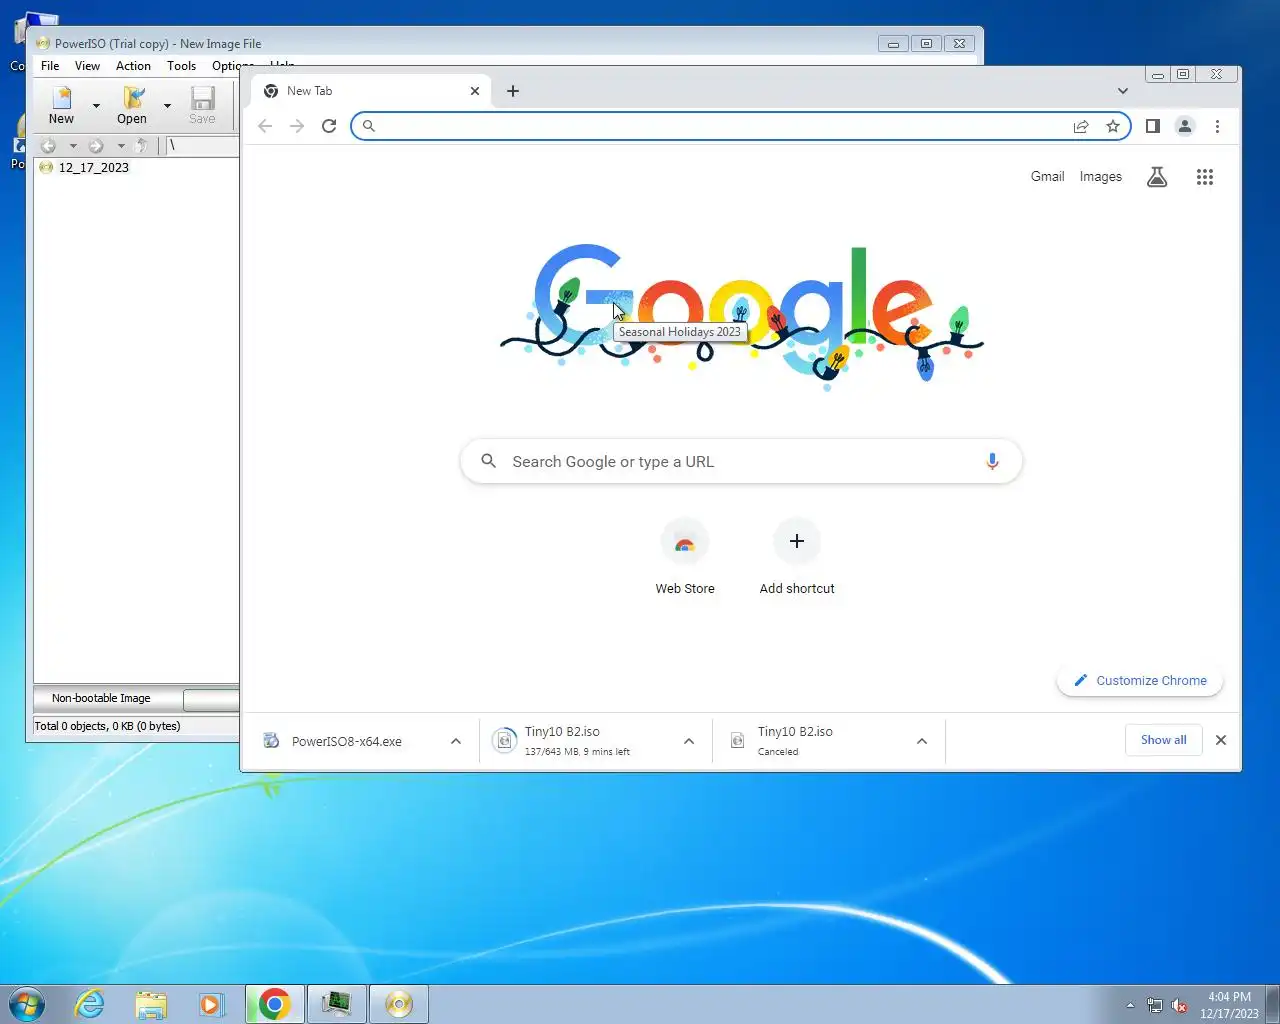Switch to Chrome in taskbar
Viewport: 1280px width, 1024px height.
[274, 1004]
